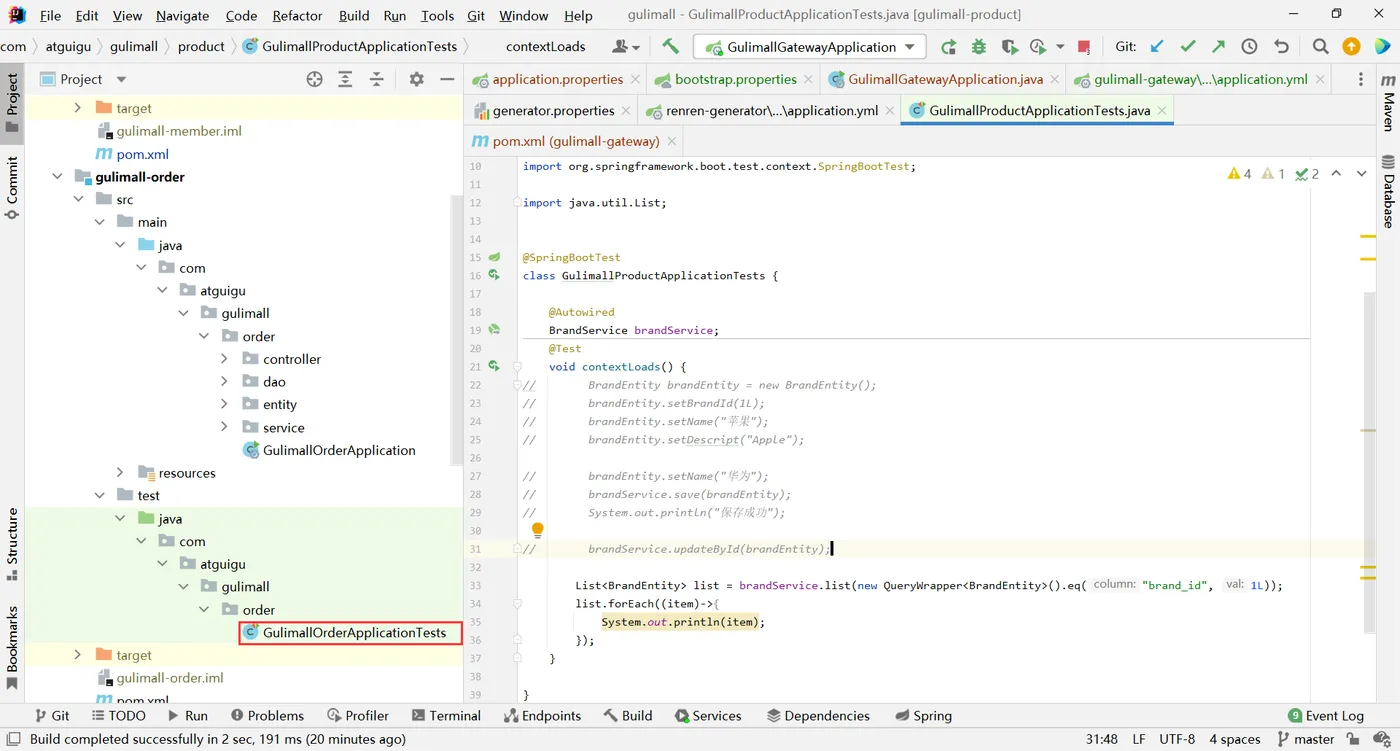
Task: Open the Event Log panel
Action: [x=1326, y=715]
